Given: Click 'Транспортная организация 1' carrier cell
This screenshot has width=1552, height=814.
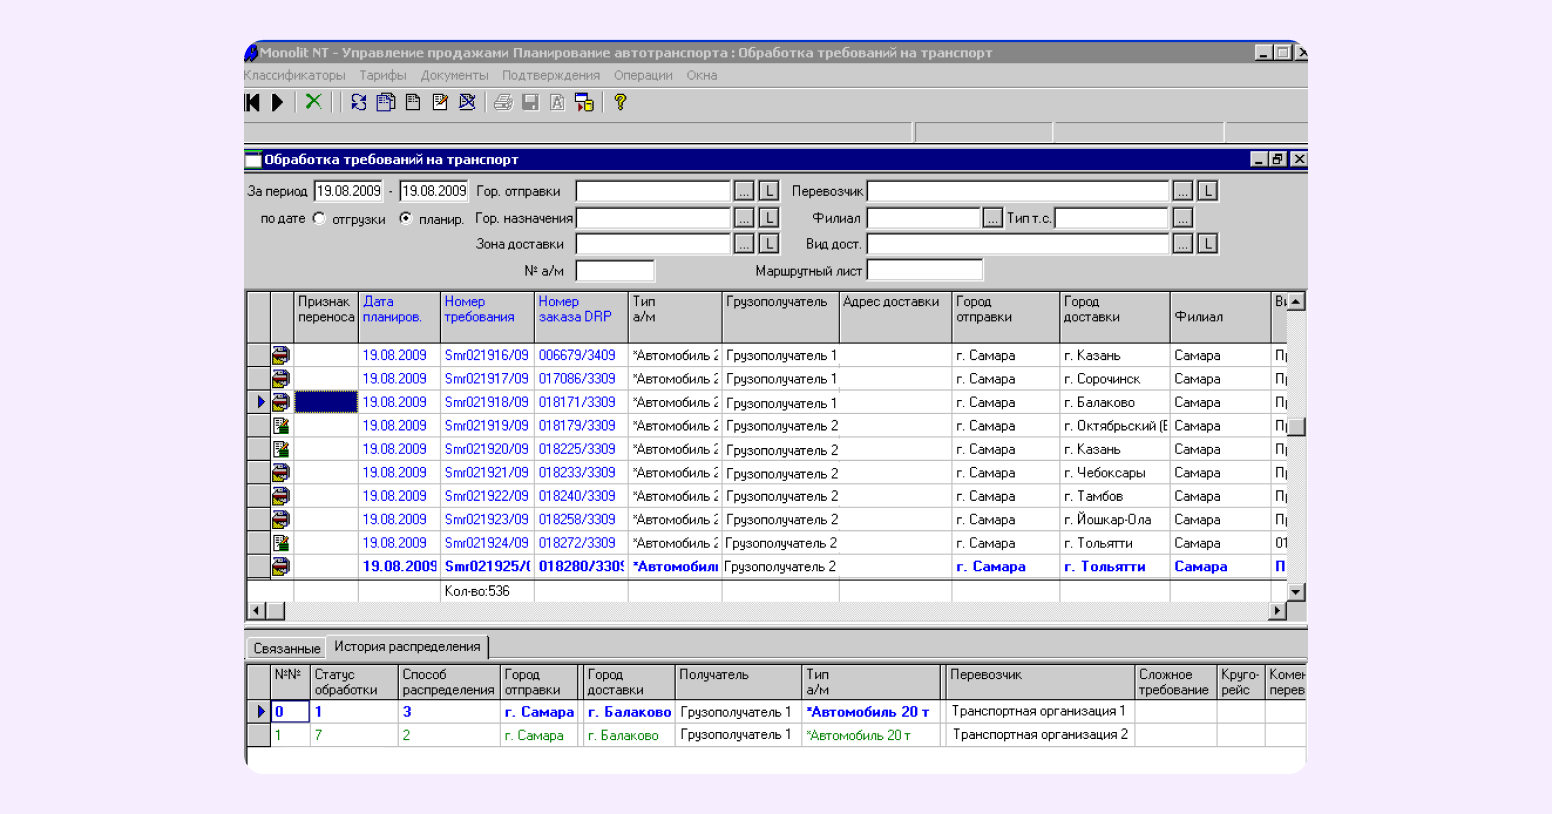Looking at the screenshot, I should click(1040, 711).
